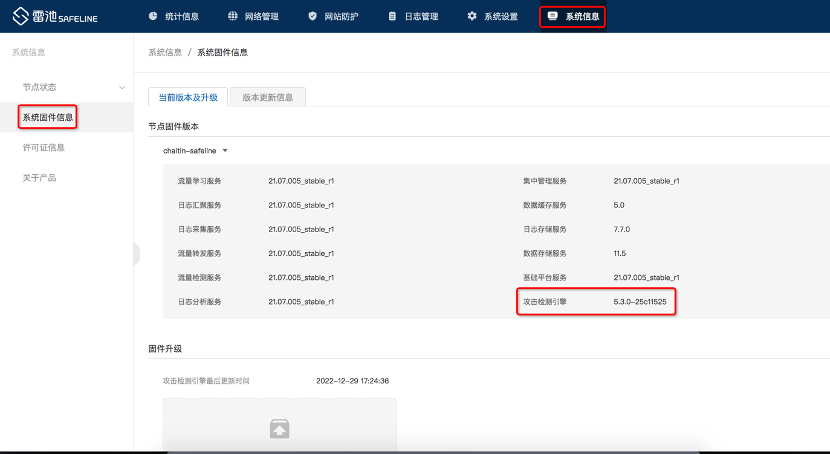Click the 网站防护 shield icon
Viewport: 830px width, 454px height.
point(313,16)
